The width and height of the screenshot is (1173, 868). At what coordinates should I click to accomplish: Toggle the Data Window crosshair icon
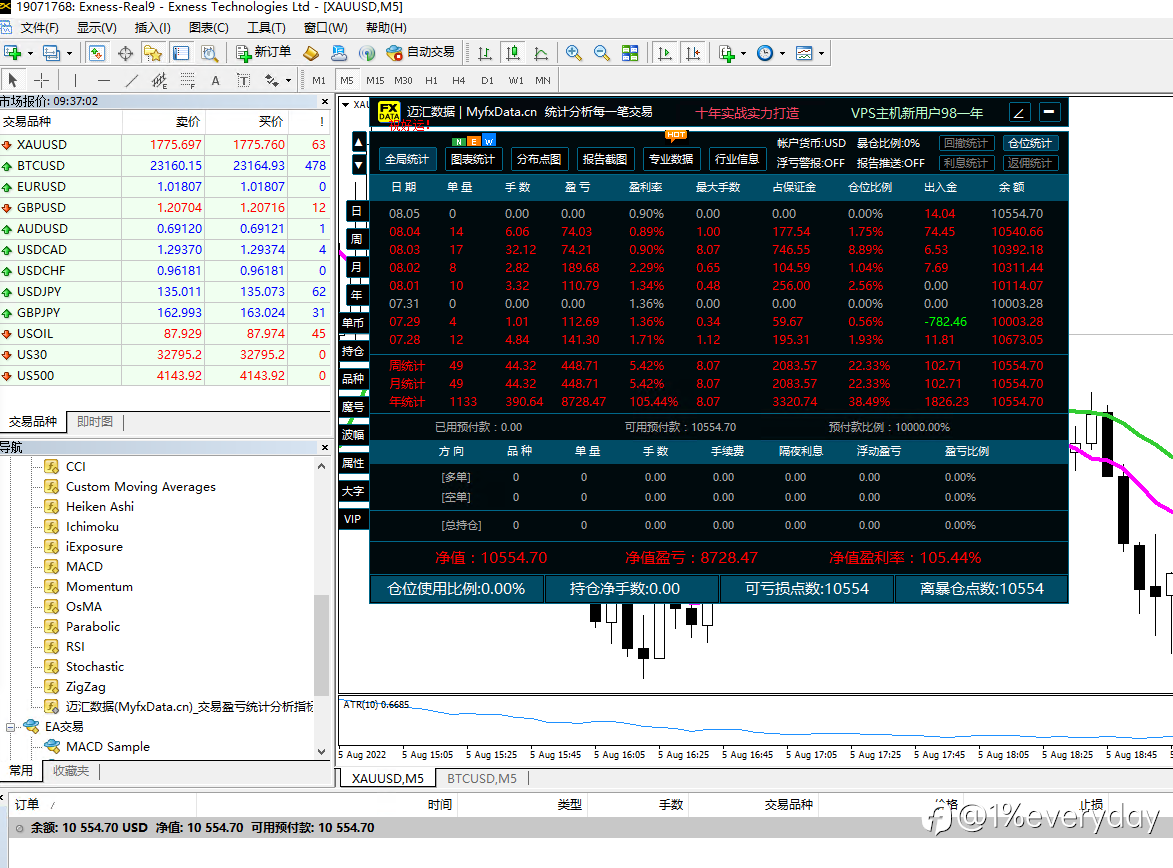[125, 53]
